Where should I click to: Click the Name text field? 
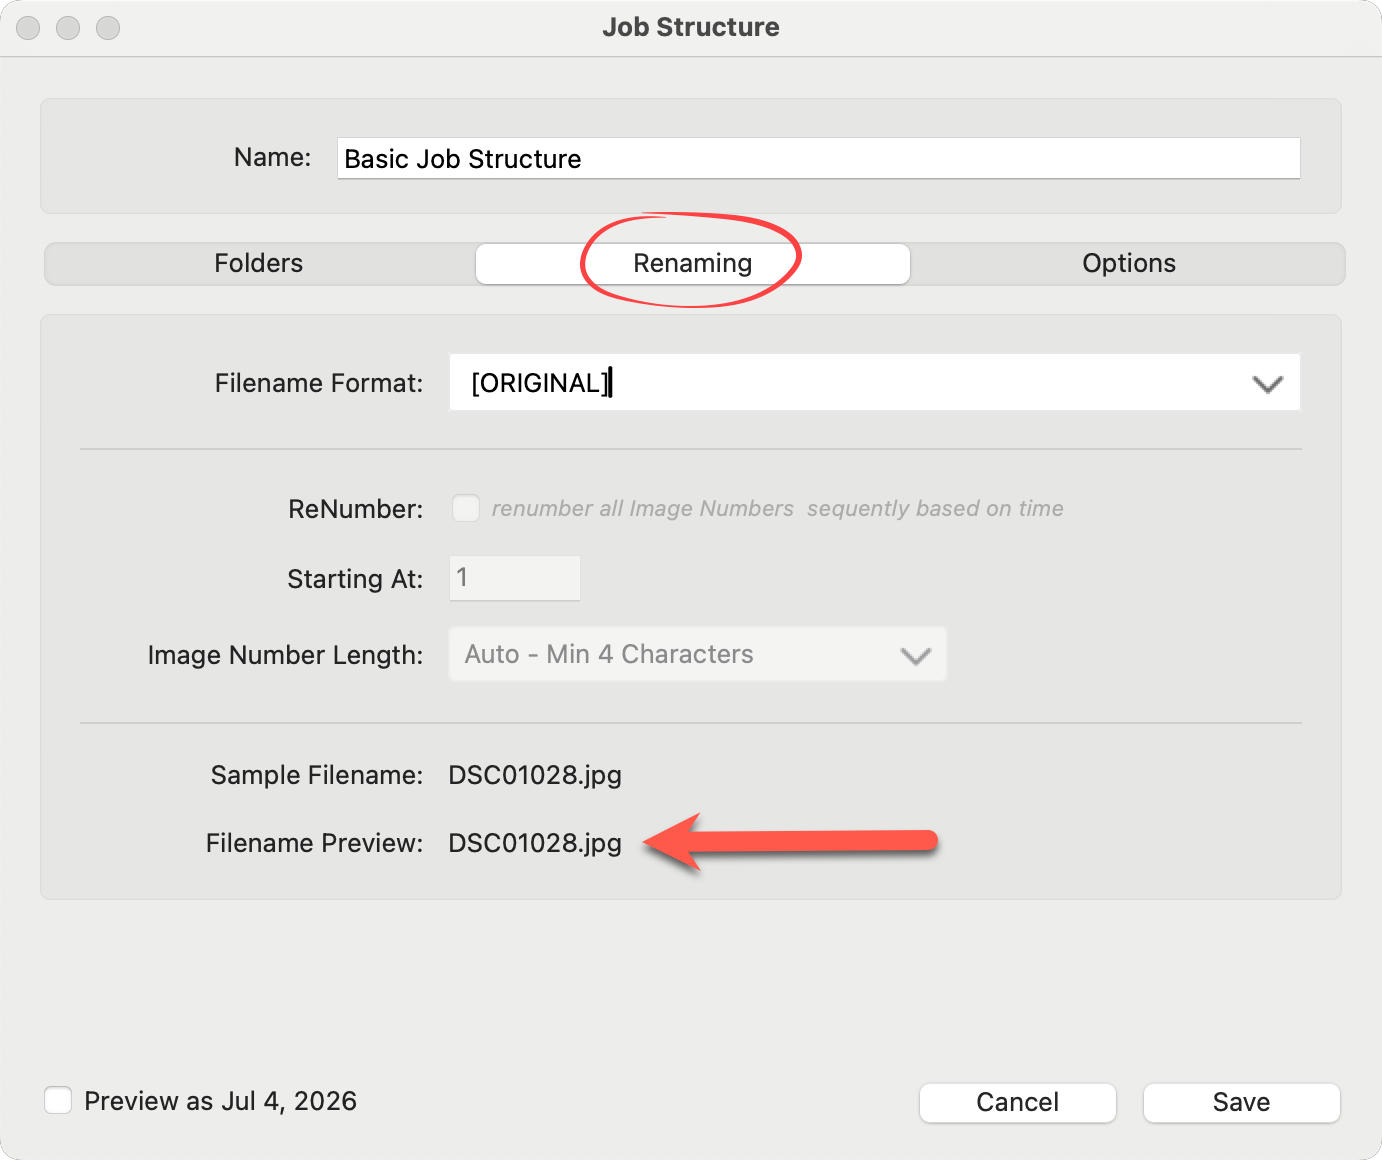[x=818, y=159]
